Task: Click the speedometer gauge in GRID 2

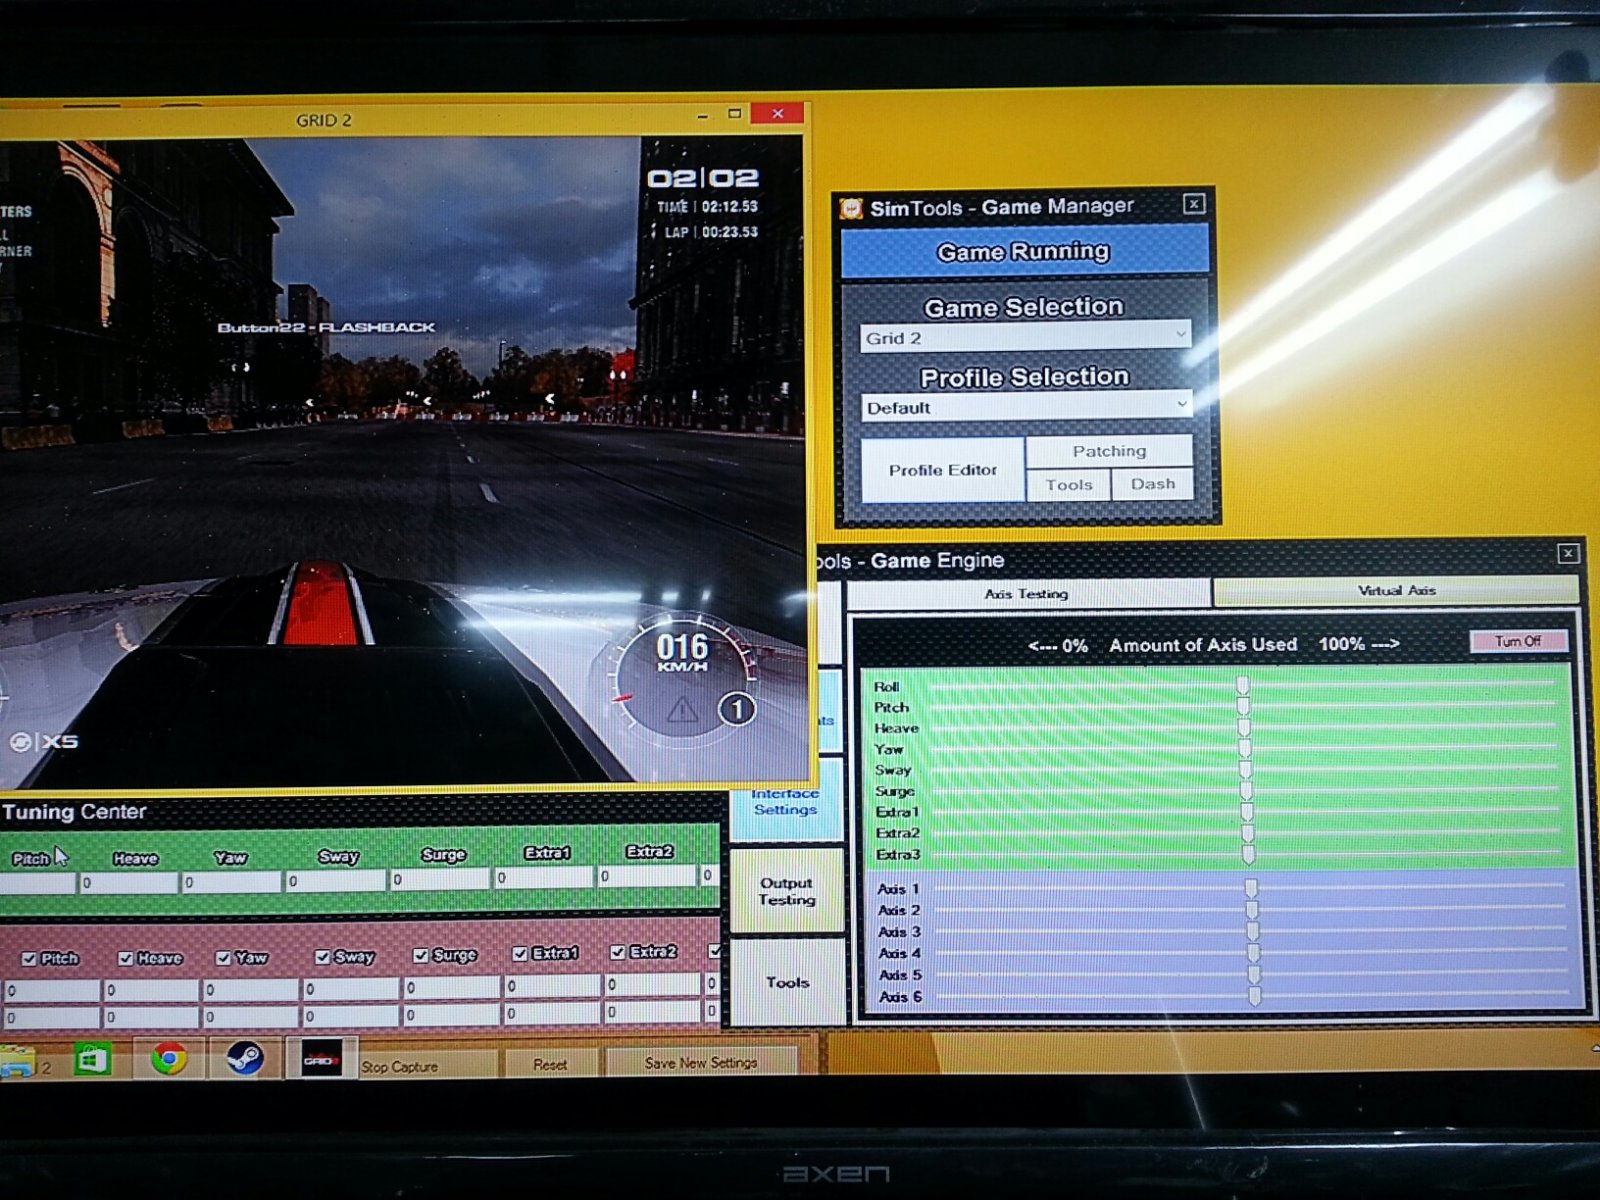Action: coord(683,680)
